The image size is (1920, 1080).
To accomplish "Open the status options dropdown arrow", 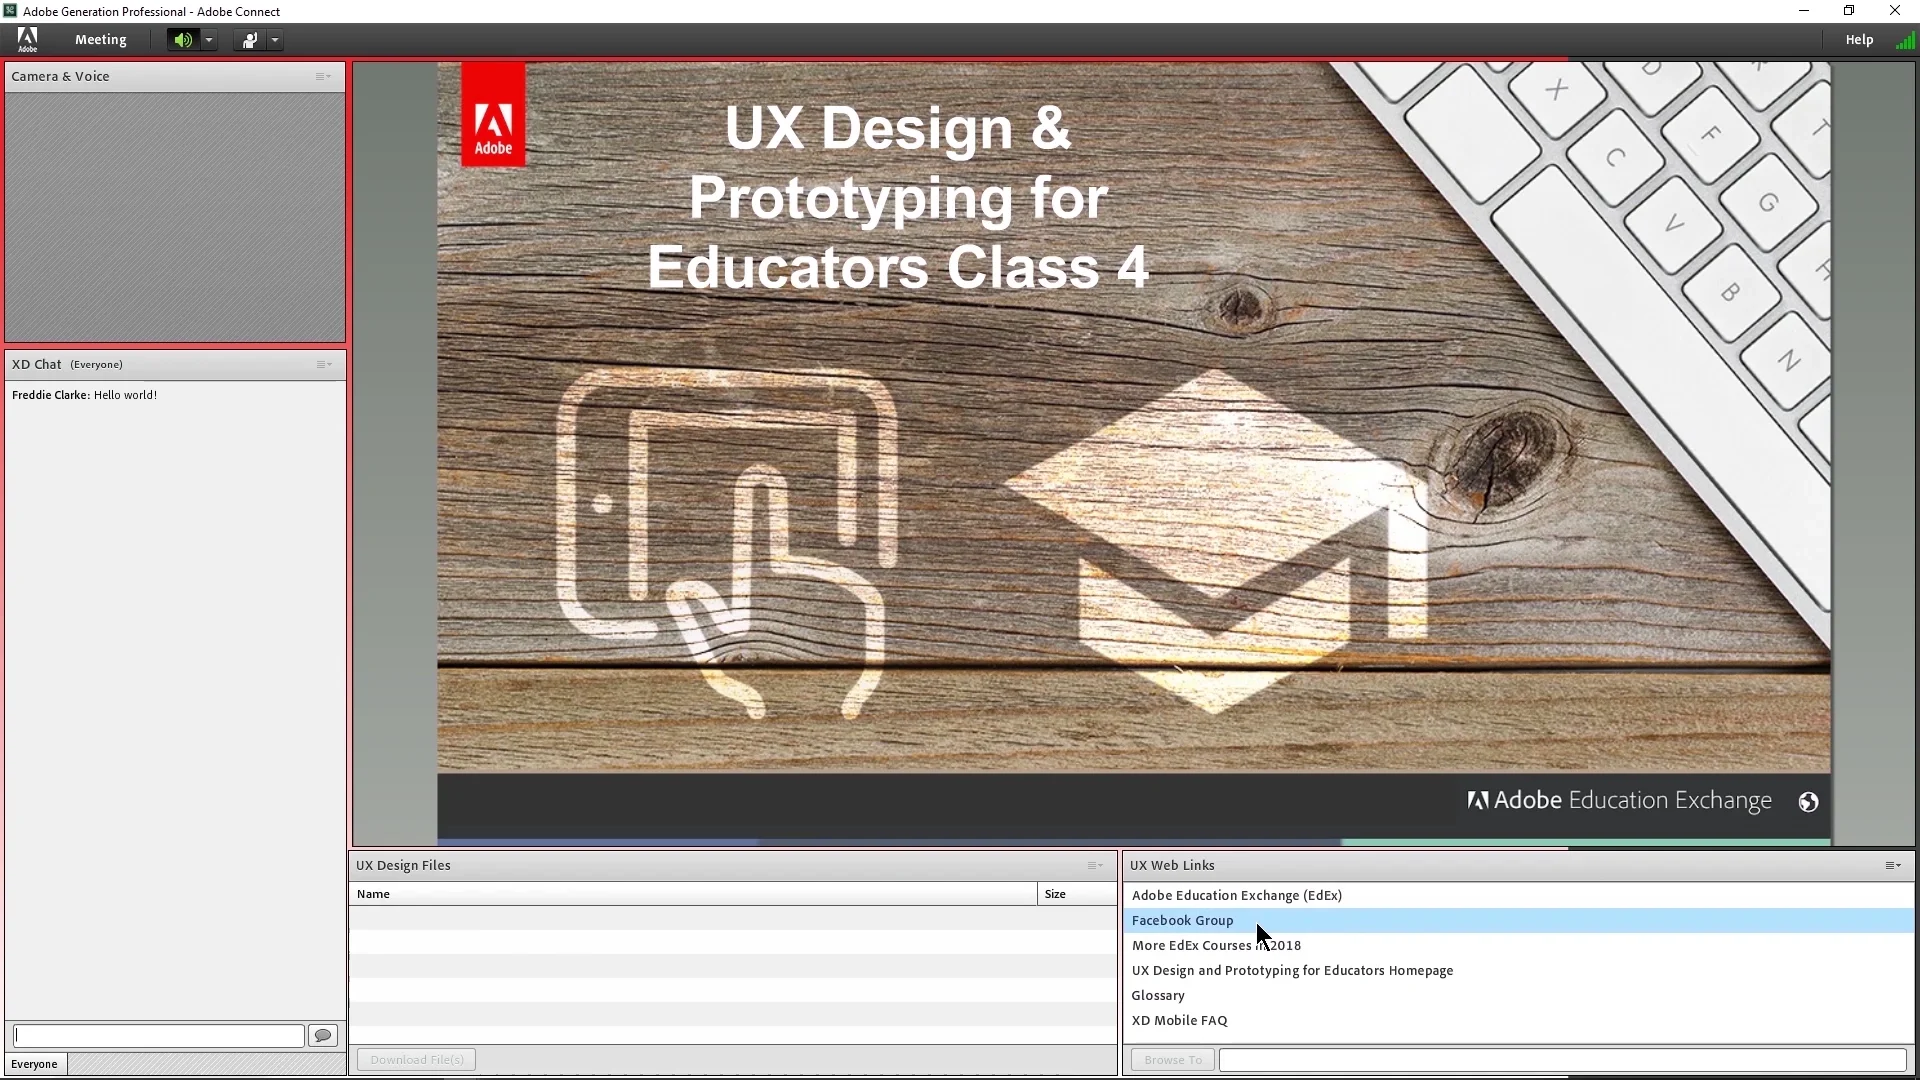I will 275,40.
